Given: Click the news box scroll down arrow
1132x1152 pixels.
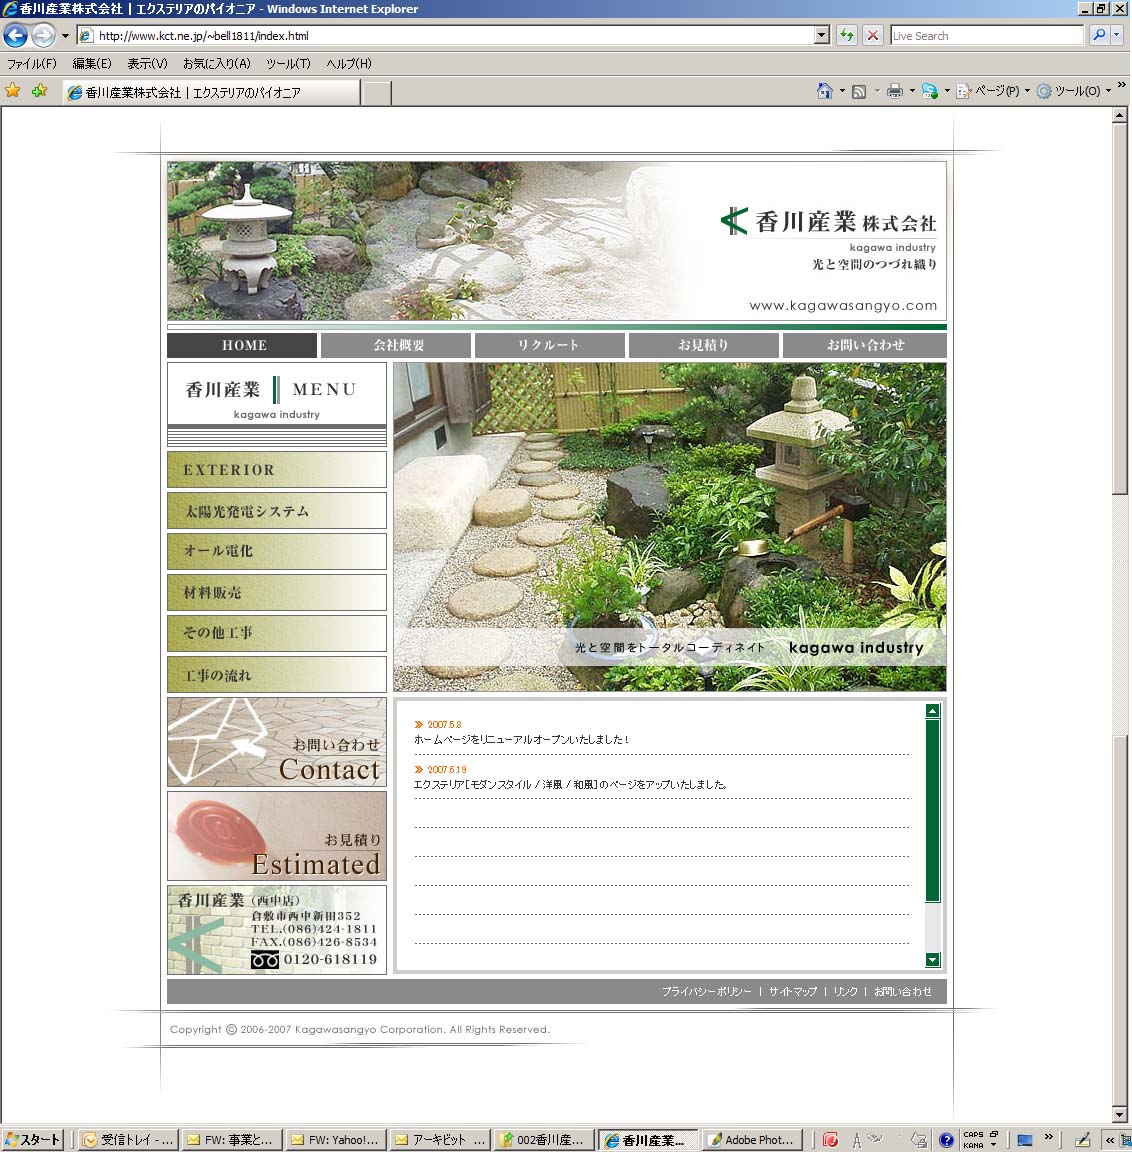Looking at the screenshot, I should tap(932, 960).
